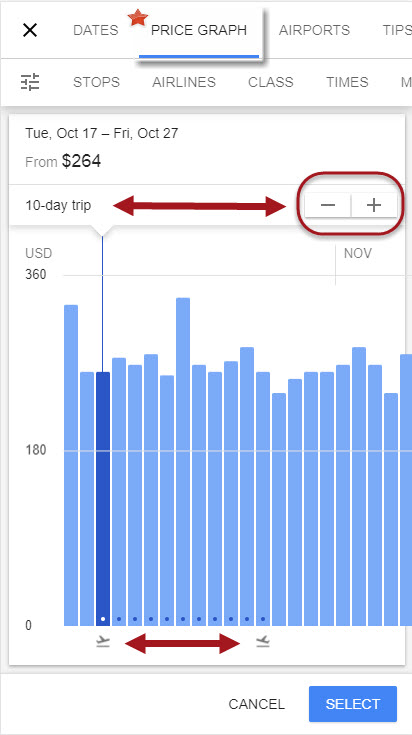This screenshot has width=412, height=735.
Task: Expand the Airlines filter
Action: click(x=184, y=82)
